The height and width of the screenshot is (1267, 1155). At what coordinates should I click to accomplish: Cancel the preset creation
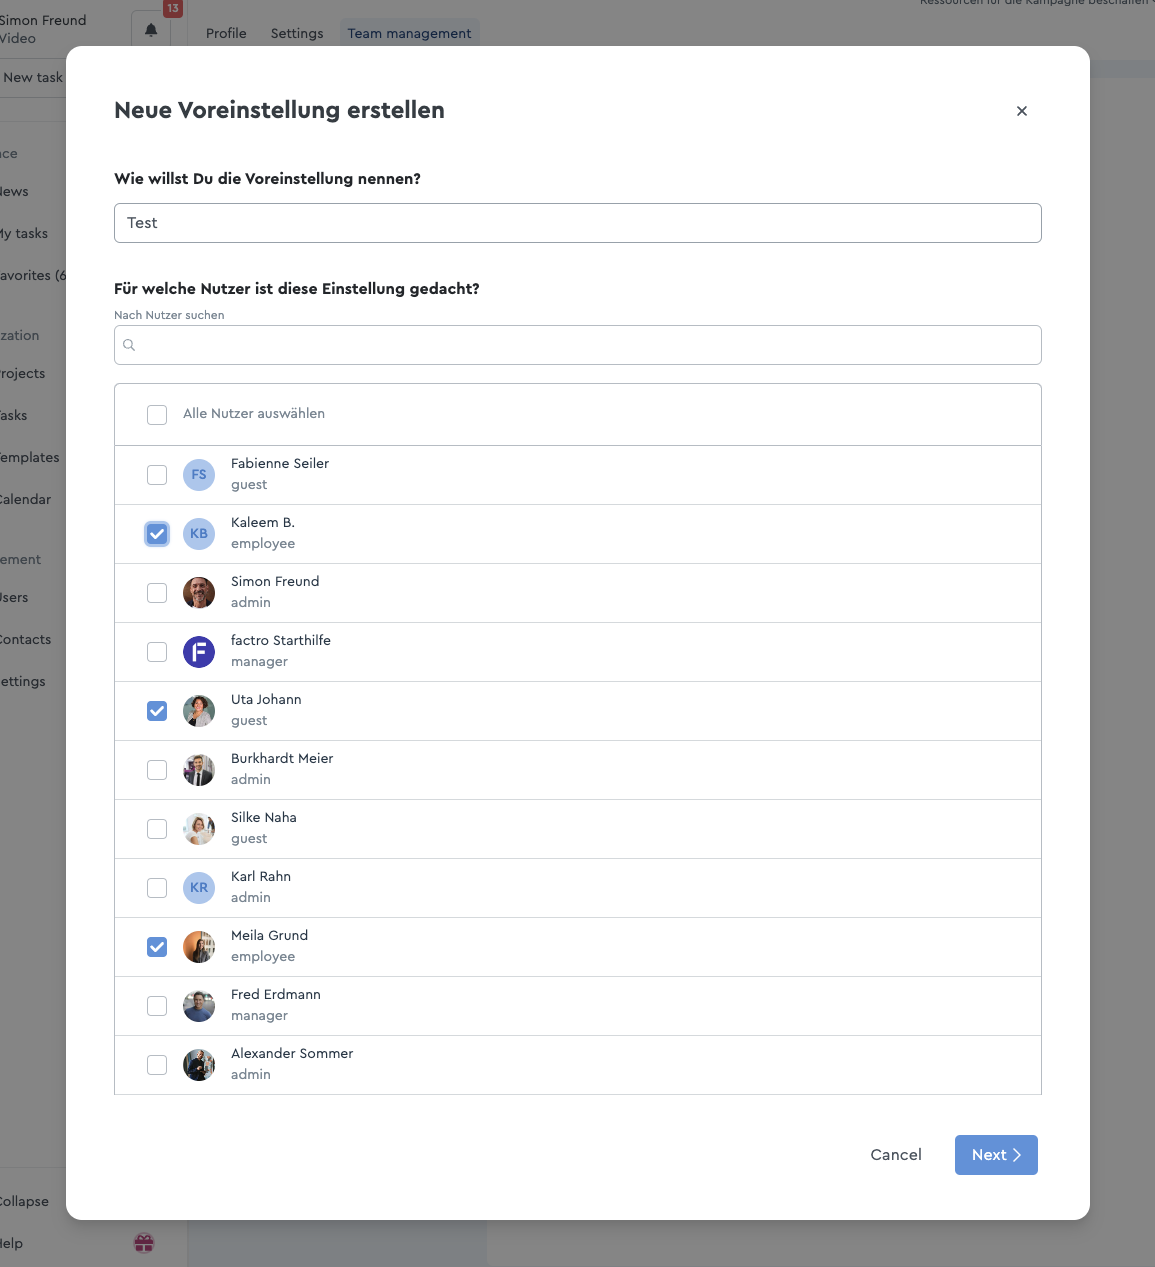[896, 1155]
